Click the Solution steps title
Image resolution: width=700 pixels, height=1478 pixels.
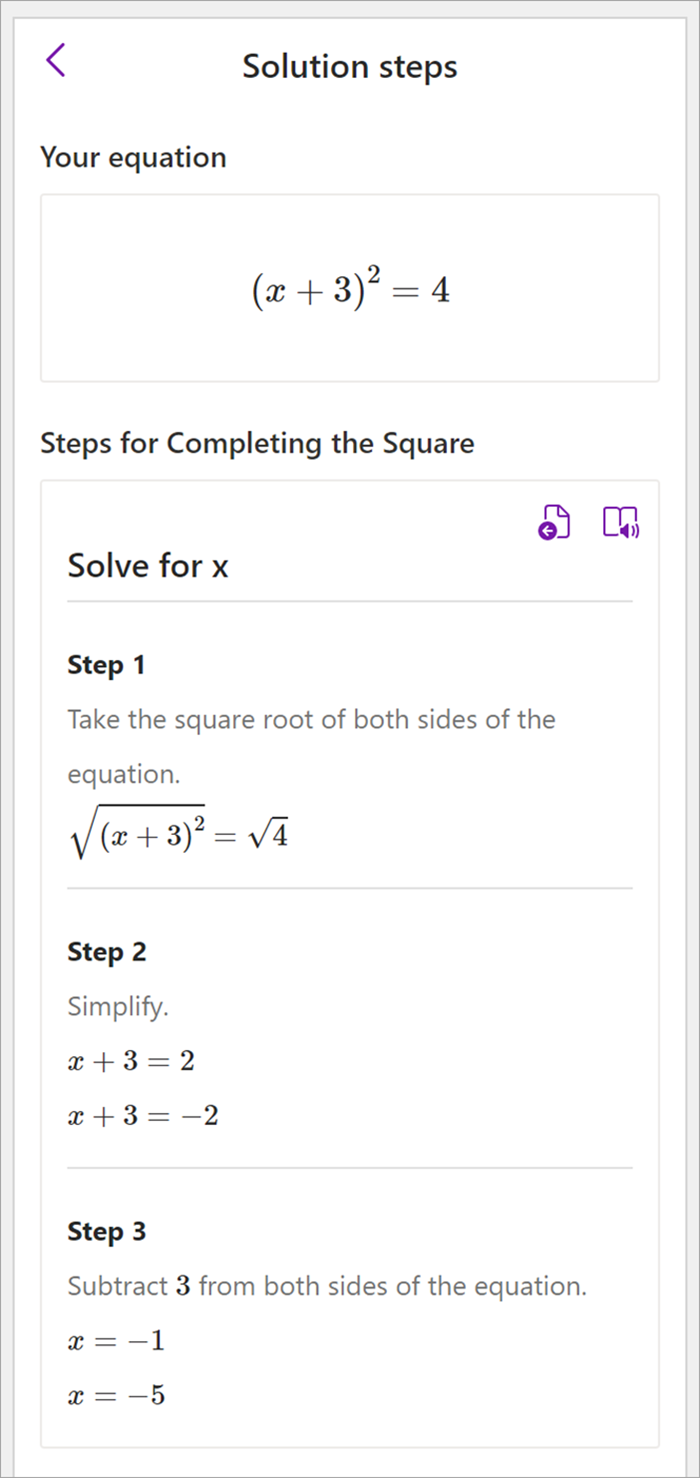click(x=349, y=66)
